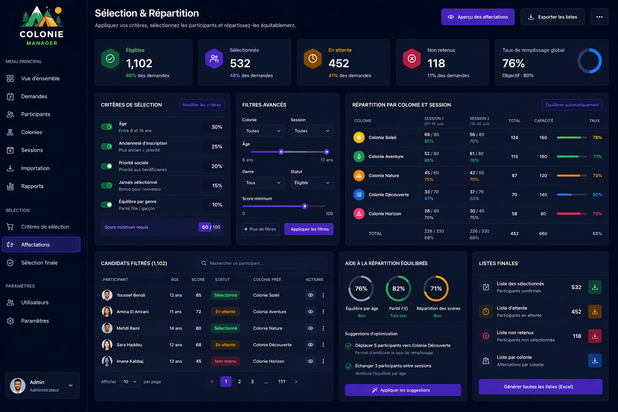Viewport: 618px width, 412px height.
Task: Download the Liste d'attente
Action: point(595,311)
